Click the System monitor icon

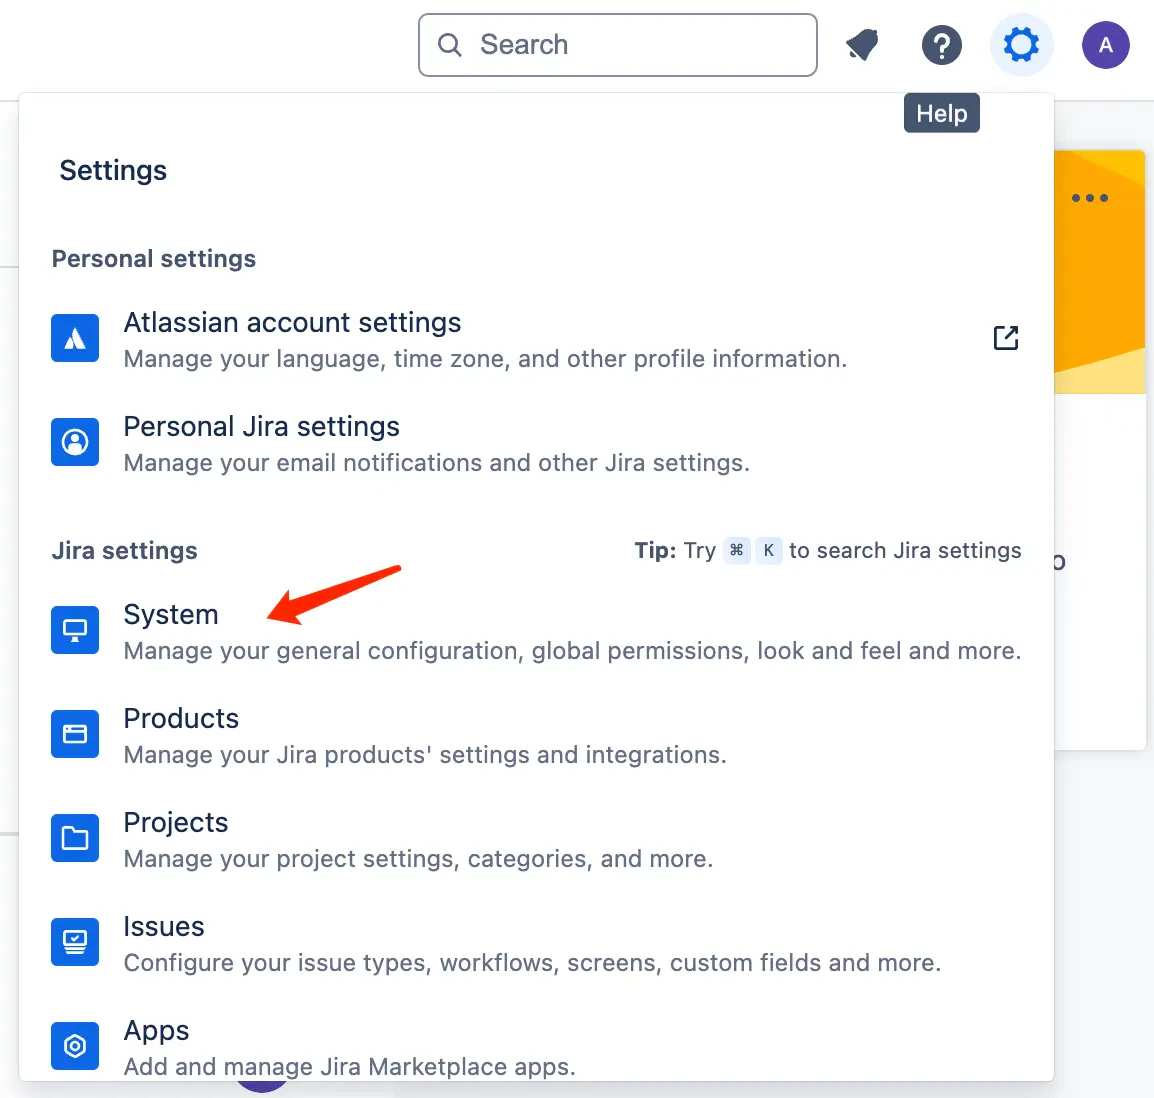[75, 630]
